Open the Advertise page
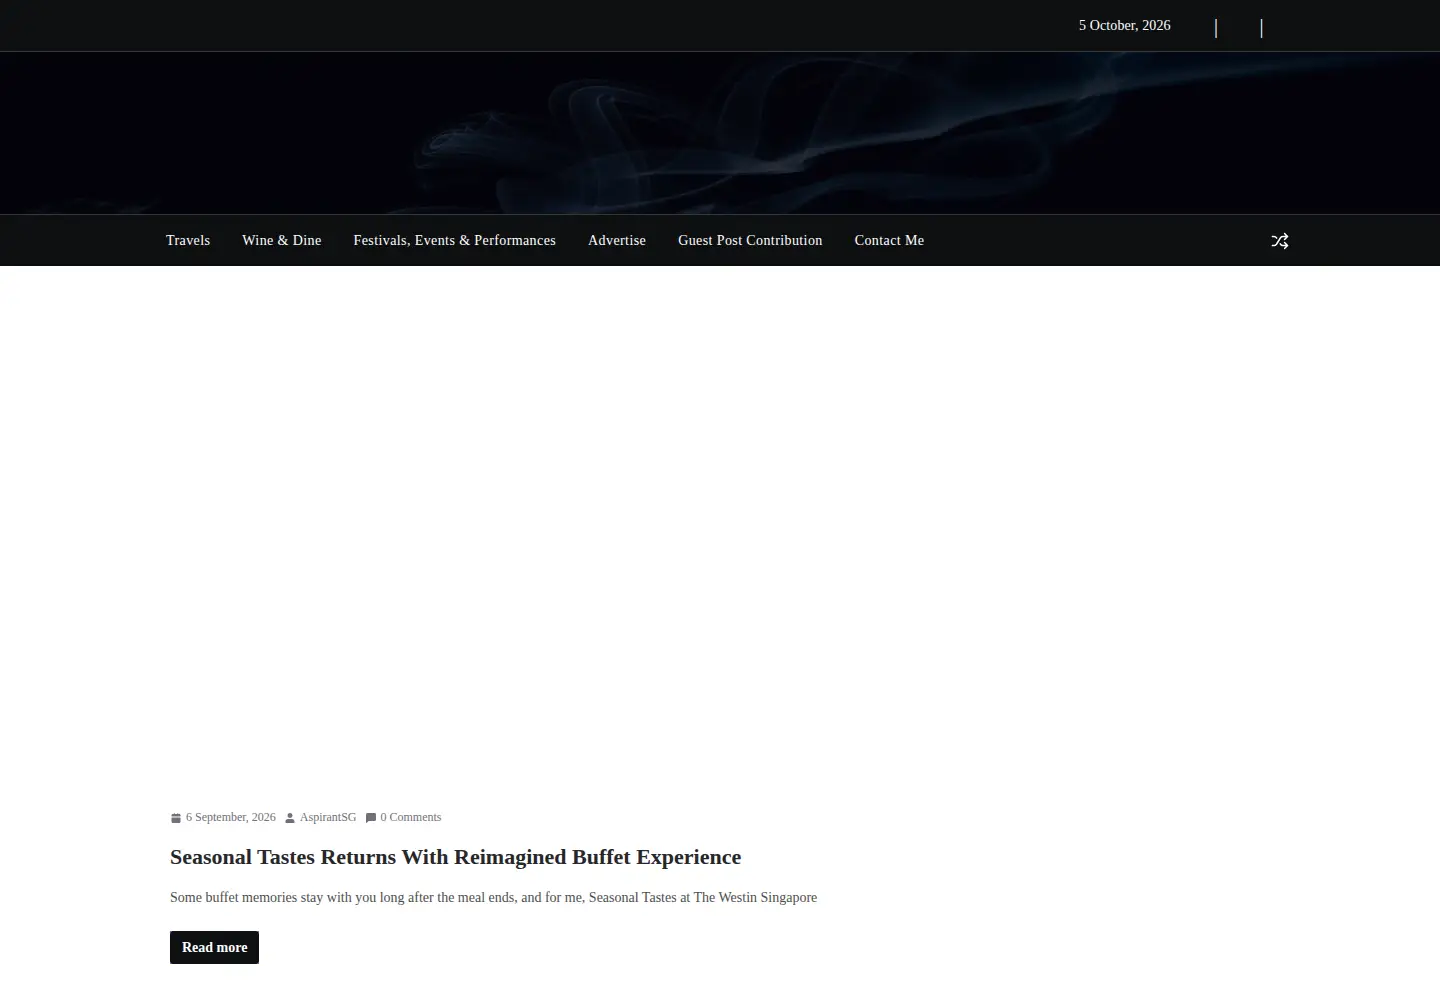Image resolution: width=1440 pixels, height=1000 pixels. tap(617, 240)
